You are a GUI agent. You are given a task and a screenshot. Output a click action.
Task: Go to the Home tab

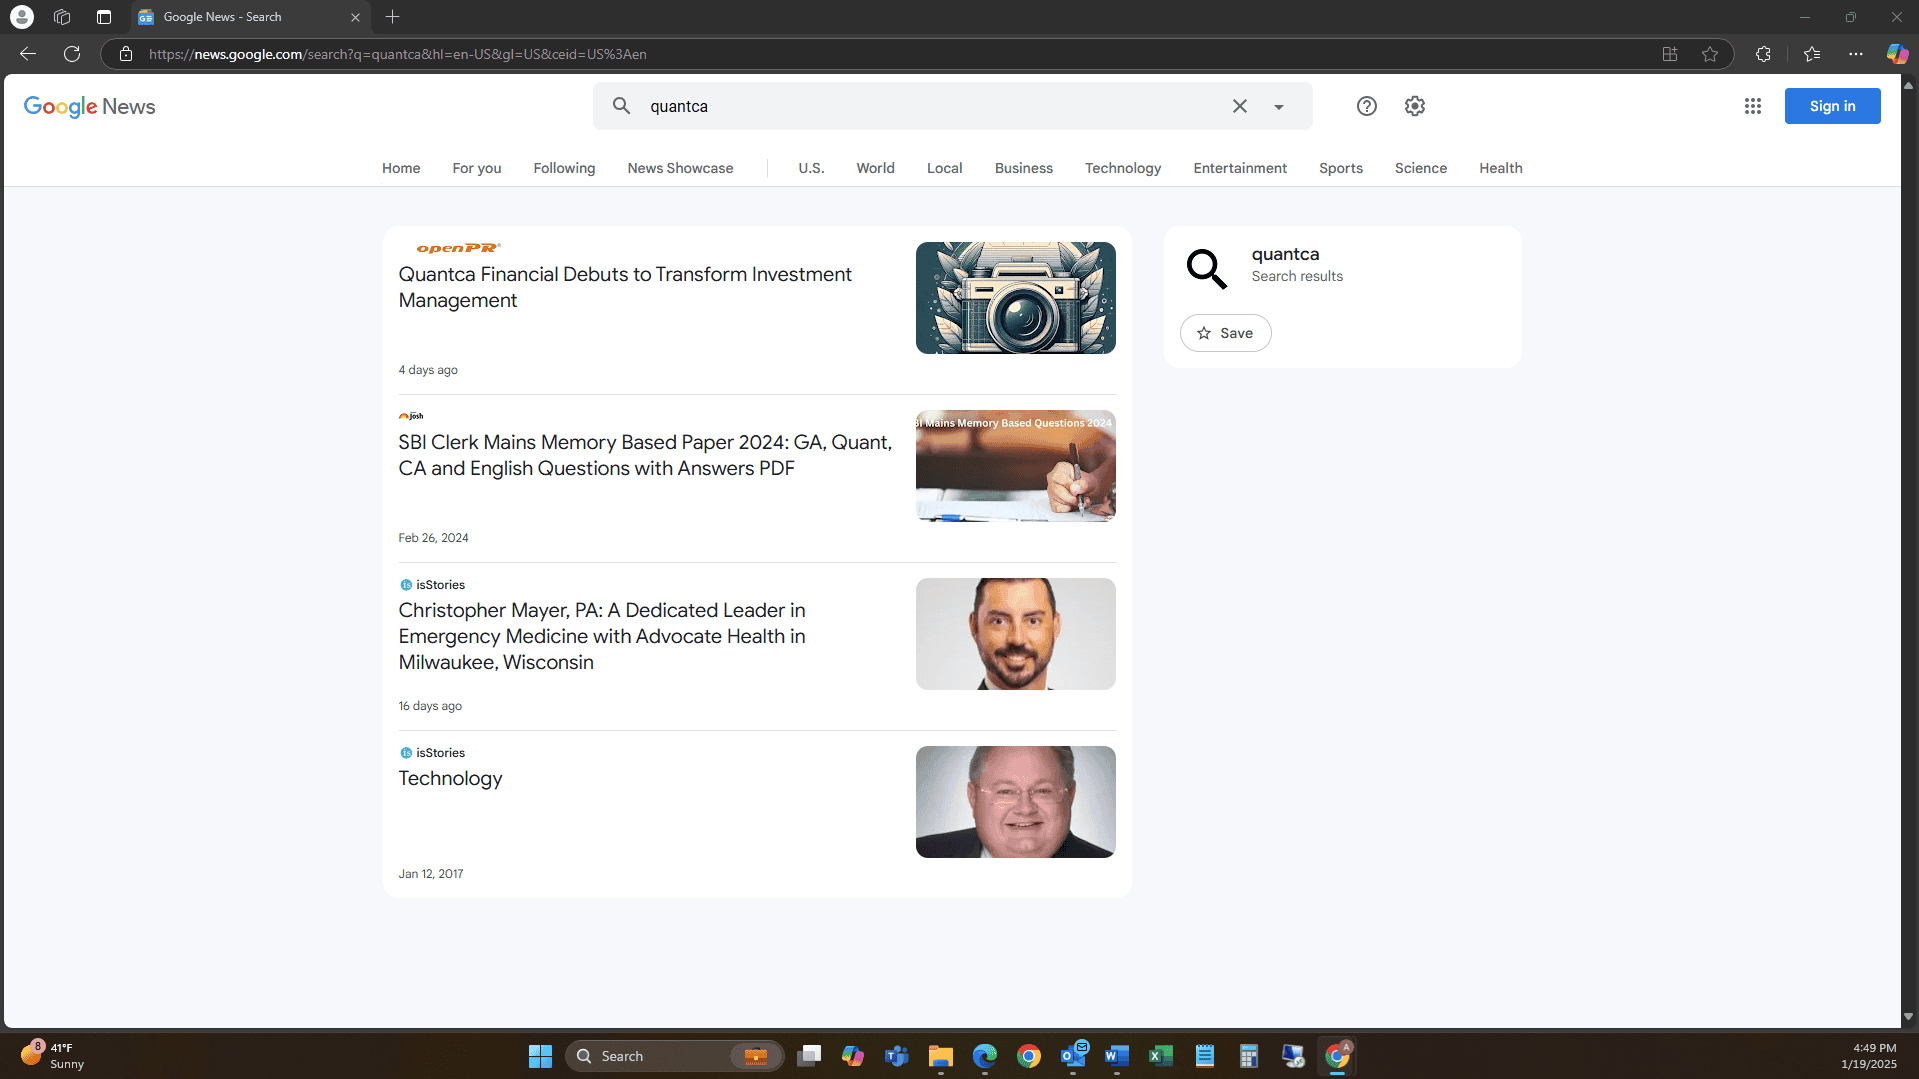click(x=401, y=168)
